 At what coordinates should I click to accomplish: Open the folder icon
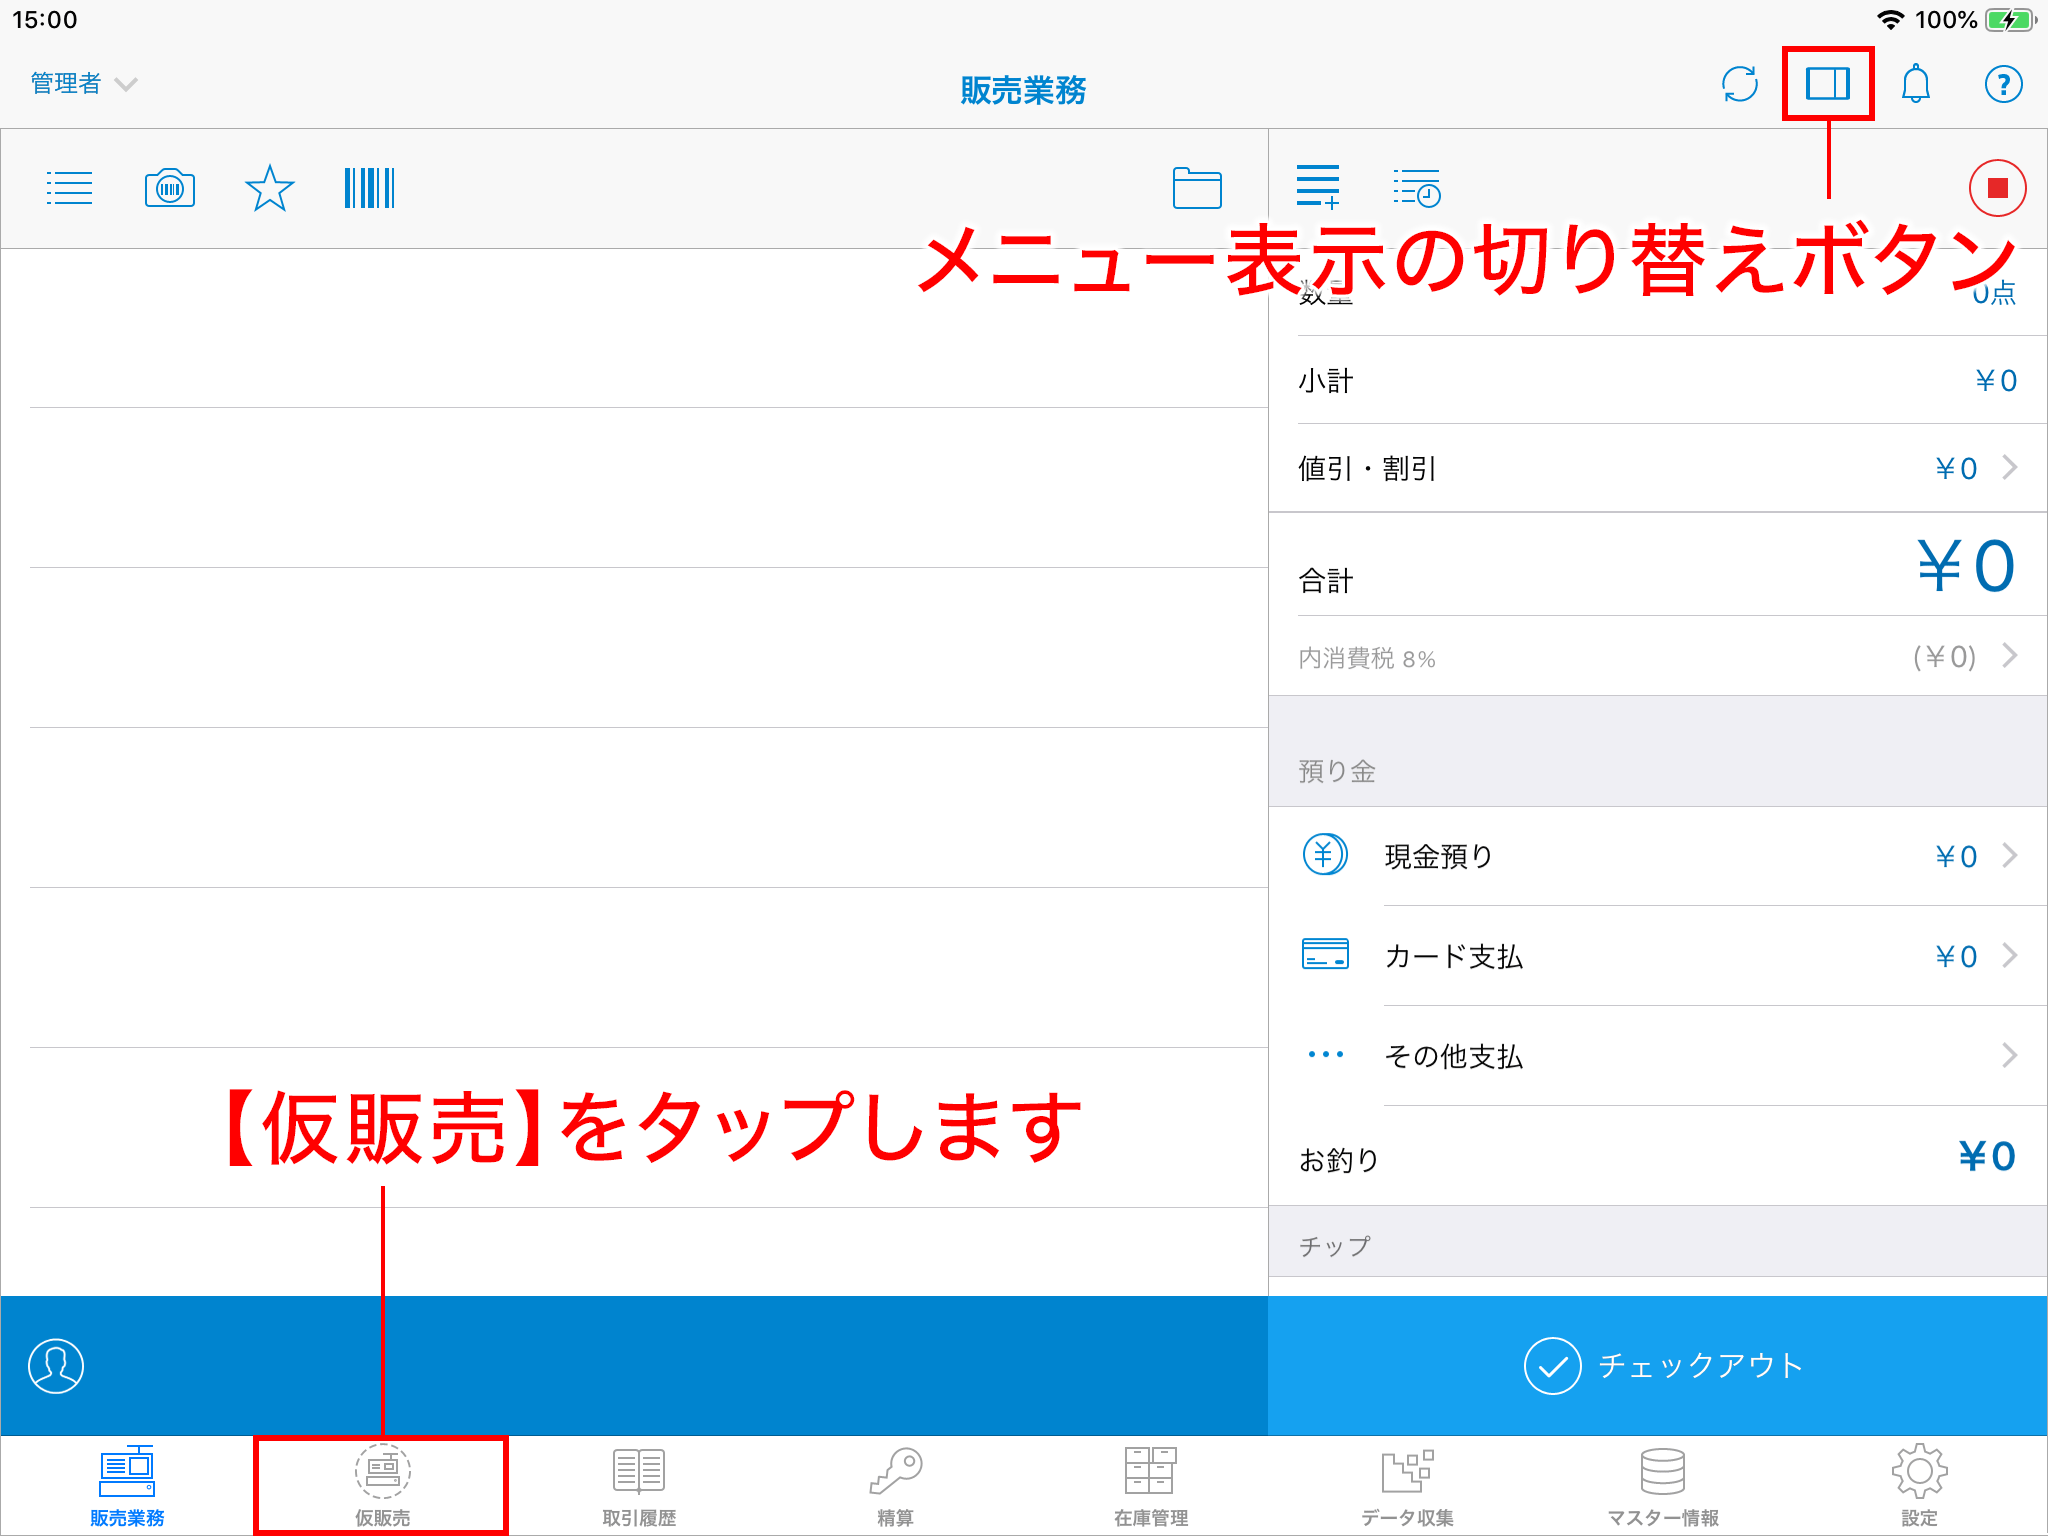click(x=1197, y=188)
